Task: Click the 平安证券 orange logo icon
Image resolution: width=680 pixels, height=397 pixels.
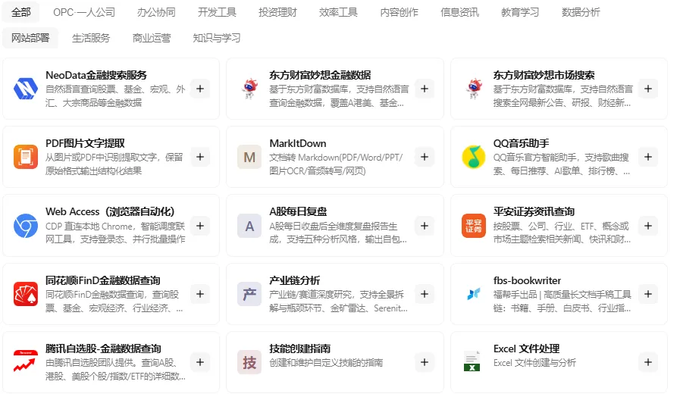Action: point(474,226)
